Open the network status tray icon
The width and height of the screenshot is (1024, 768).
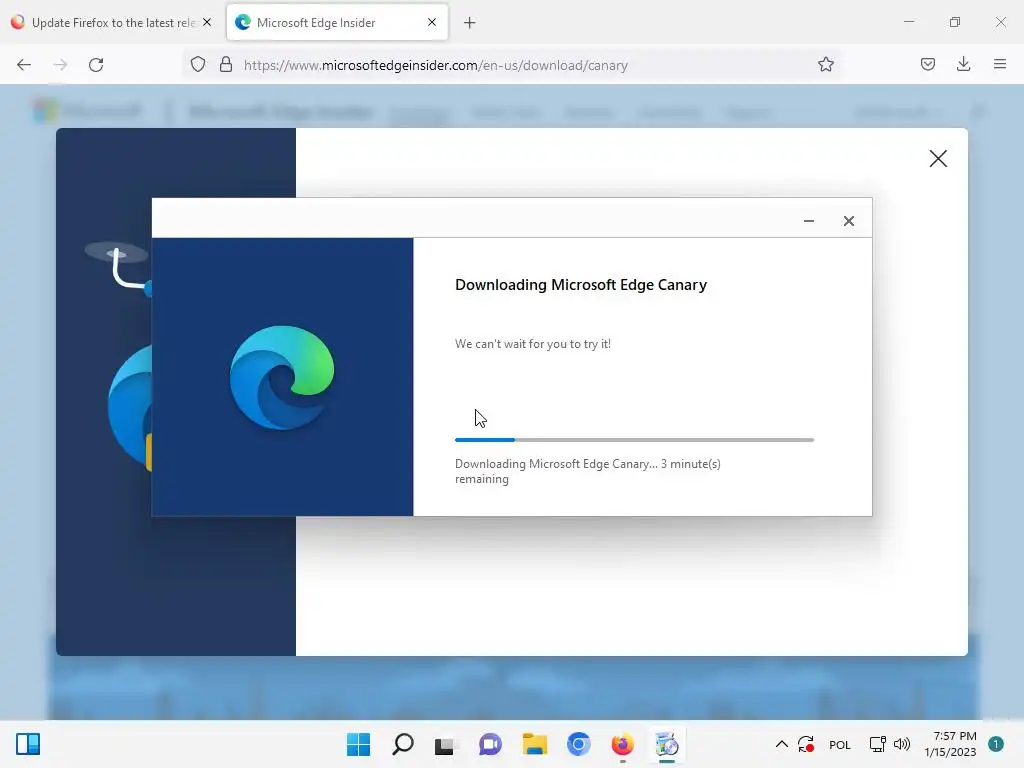coord(877,744)
